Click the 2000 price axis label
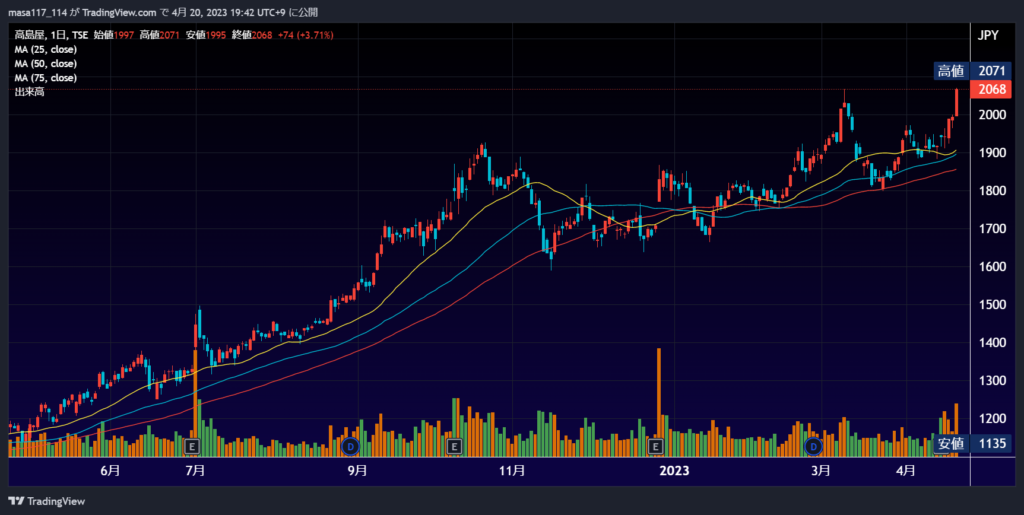The width and height of the screenshot is (1024, 515). (991, 115)
